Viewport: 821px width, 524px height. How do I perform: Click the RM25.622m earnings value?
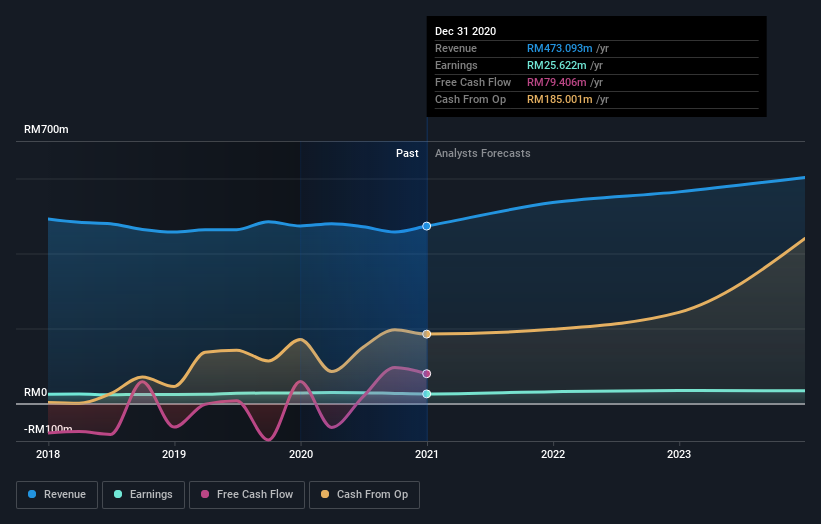556,65
